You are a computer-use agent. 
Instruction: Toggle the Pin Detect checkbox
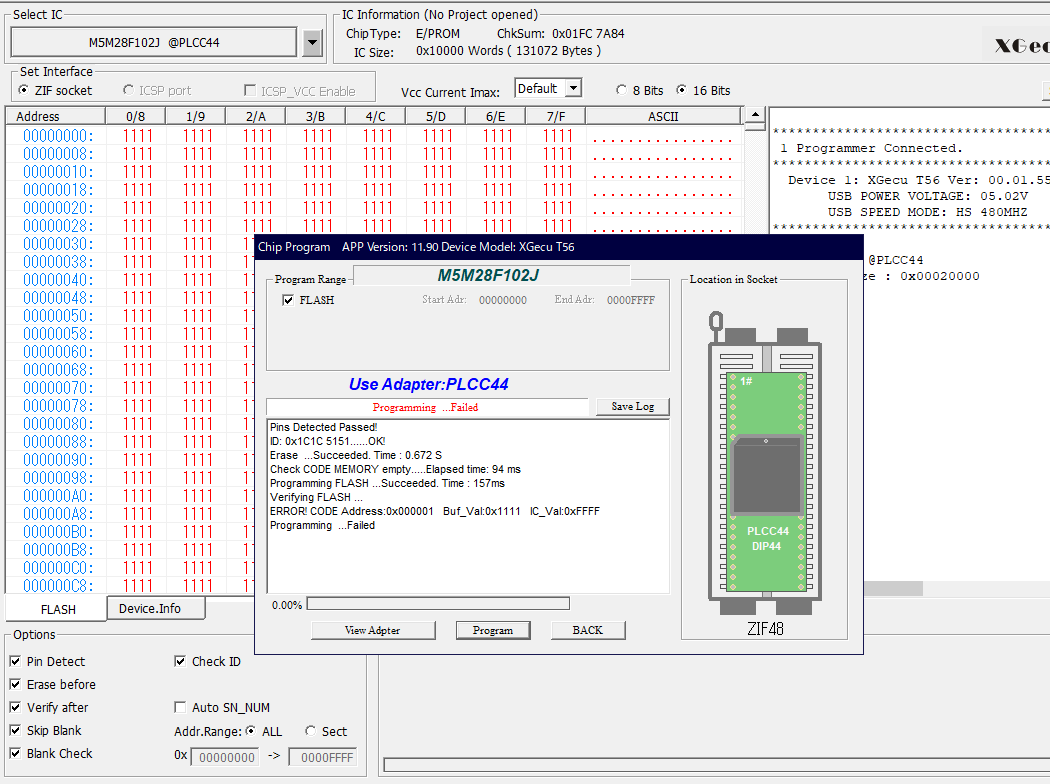(x=15, y=662)
